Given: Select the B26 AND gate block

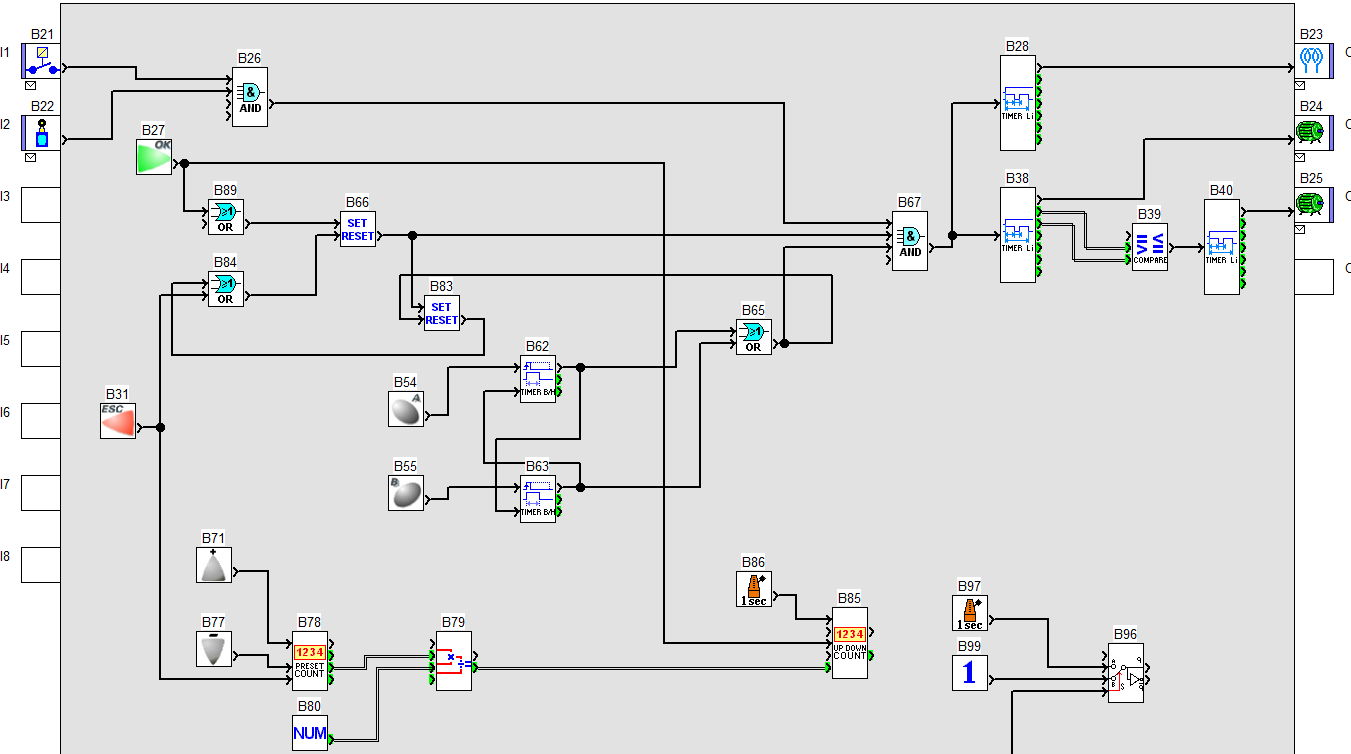Looking at the screenshot, I should pyautogui.click(x=250, y=96).
